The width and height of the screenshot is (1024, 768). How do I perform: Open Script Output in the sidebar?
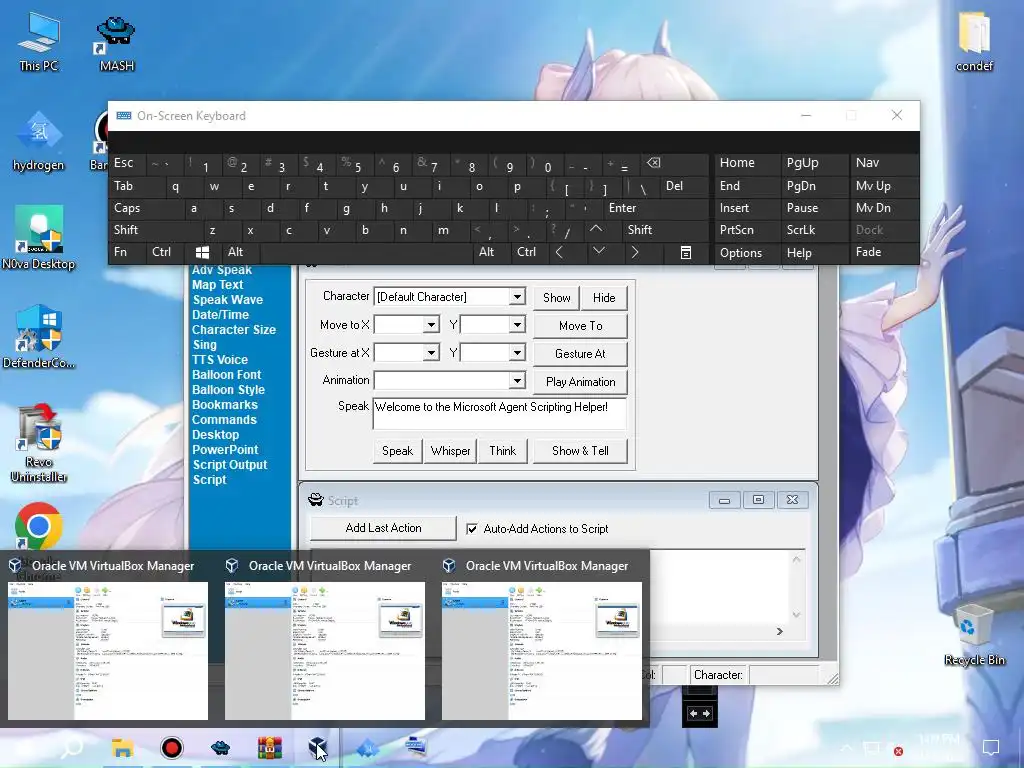pos(230,465)
